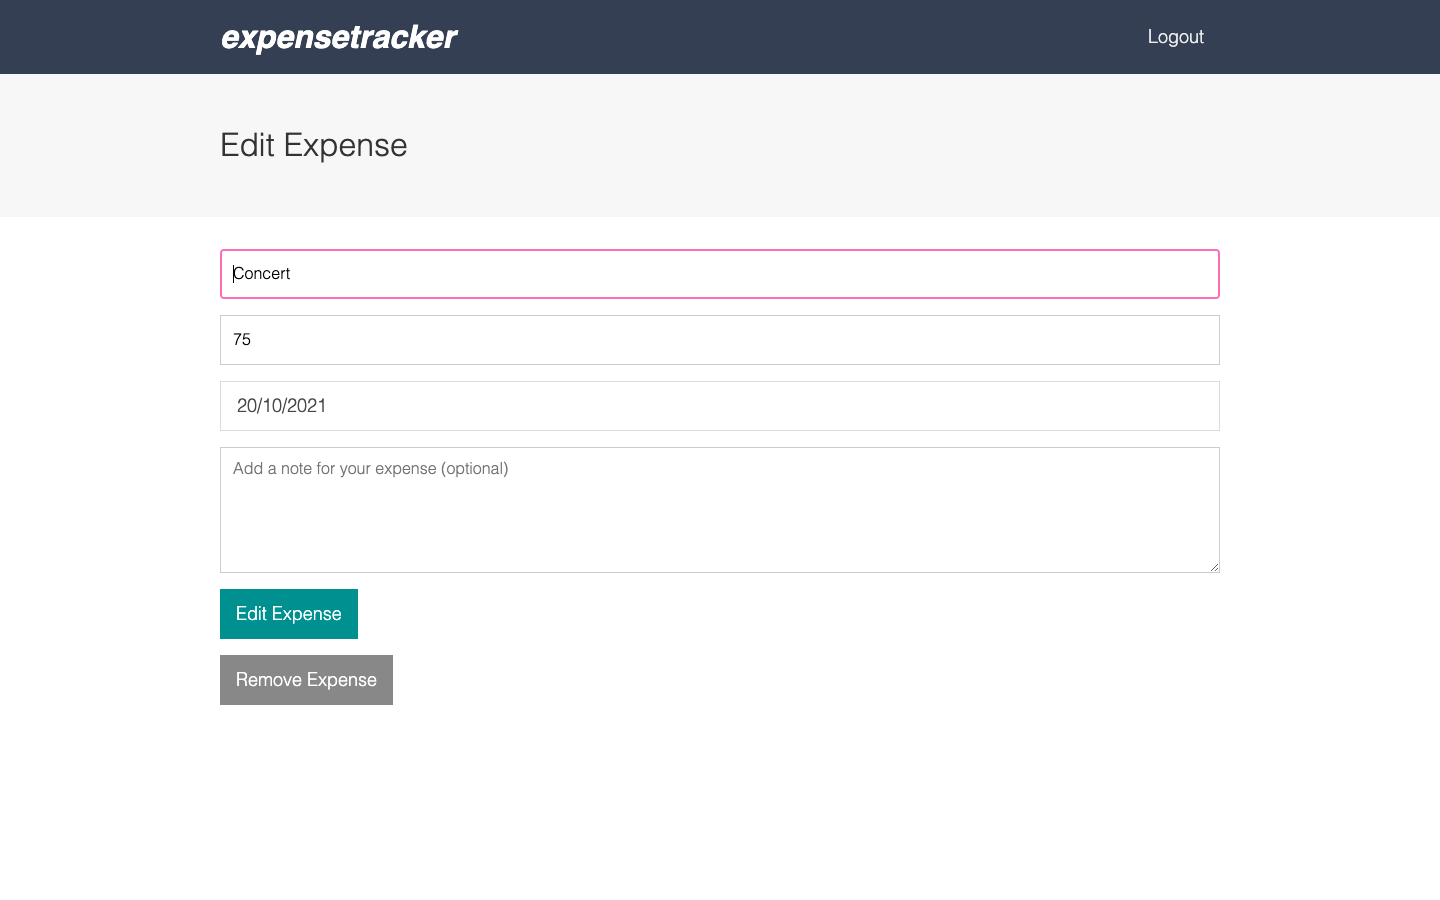The height and width of the screenshot is (900, 1440).
Task: Click the expensetracker logo in the navbar
Action: coord(338,37)
